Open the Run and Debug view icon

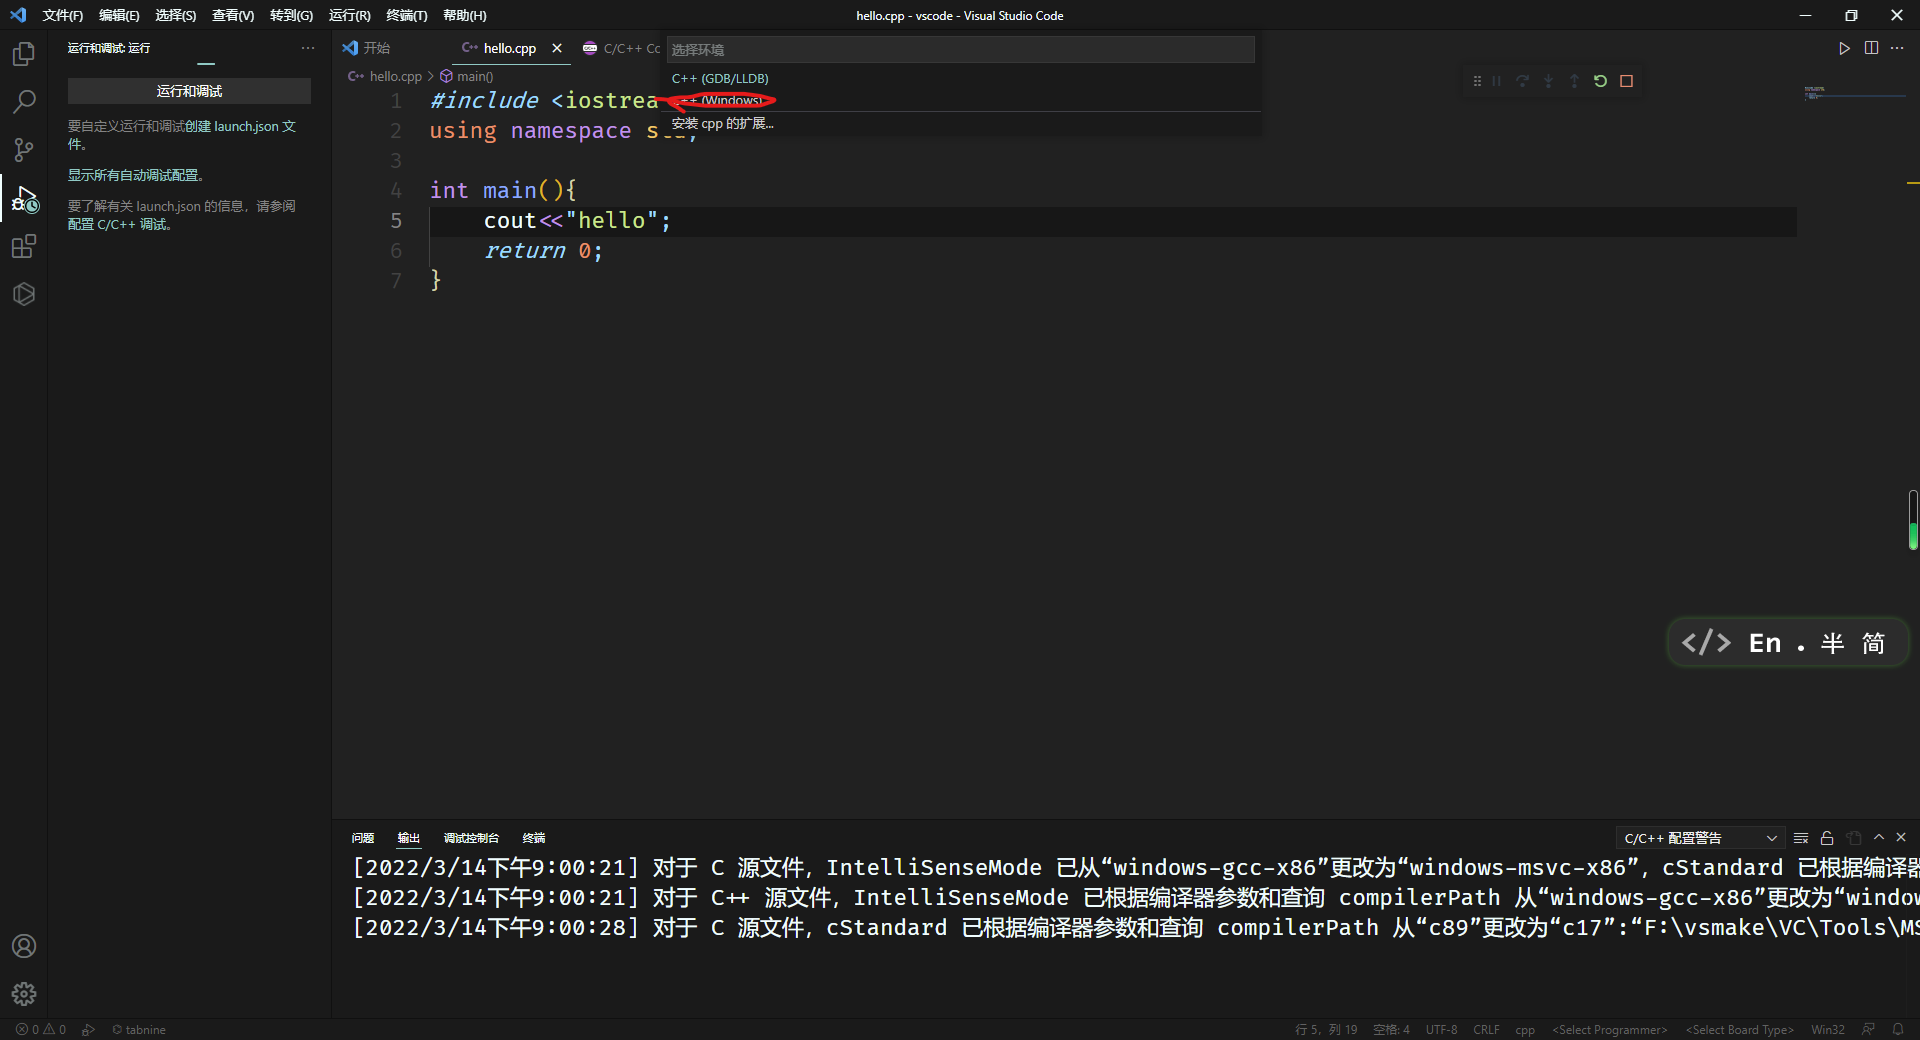point(24,199)
